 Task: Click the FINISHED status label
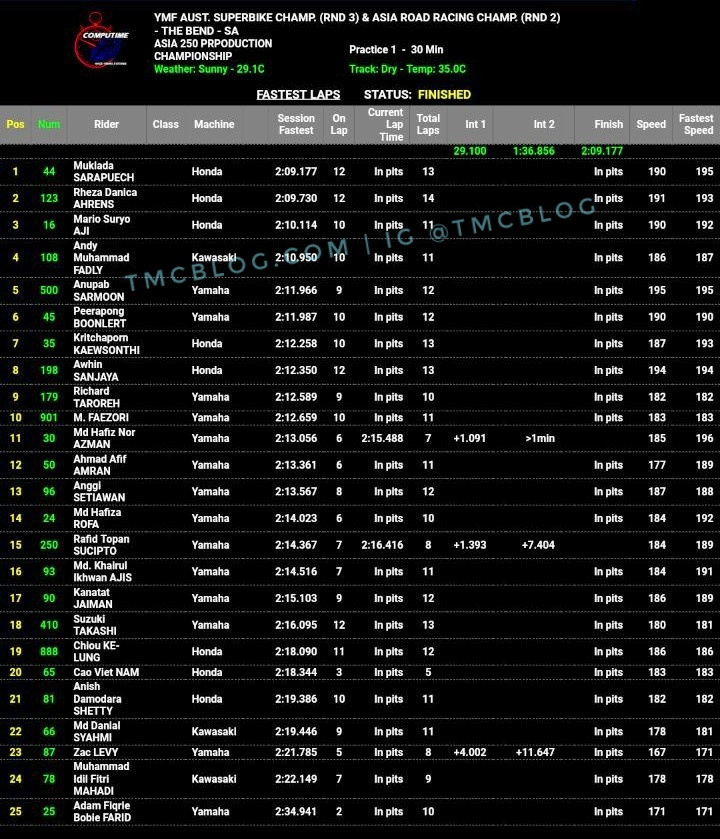pyautogui.click(x=444, y=95)
